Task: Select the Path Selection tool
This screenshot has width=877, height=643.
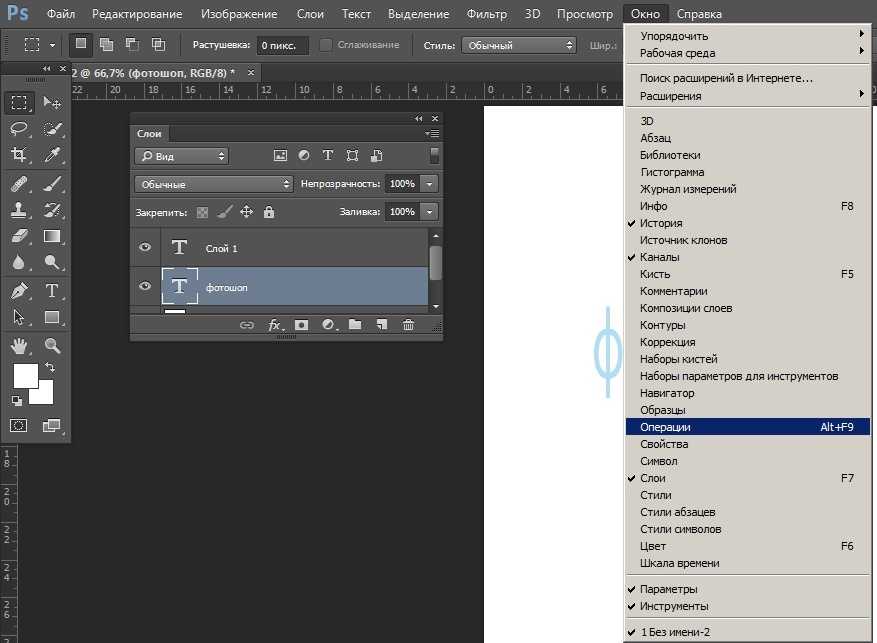Action: click(x=19, y=317)
